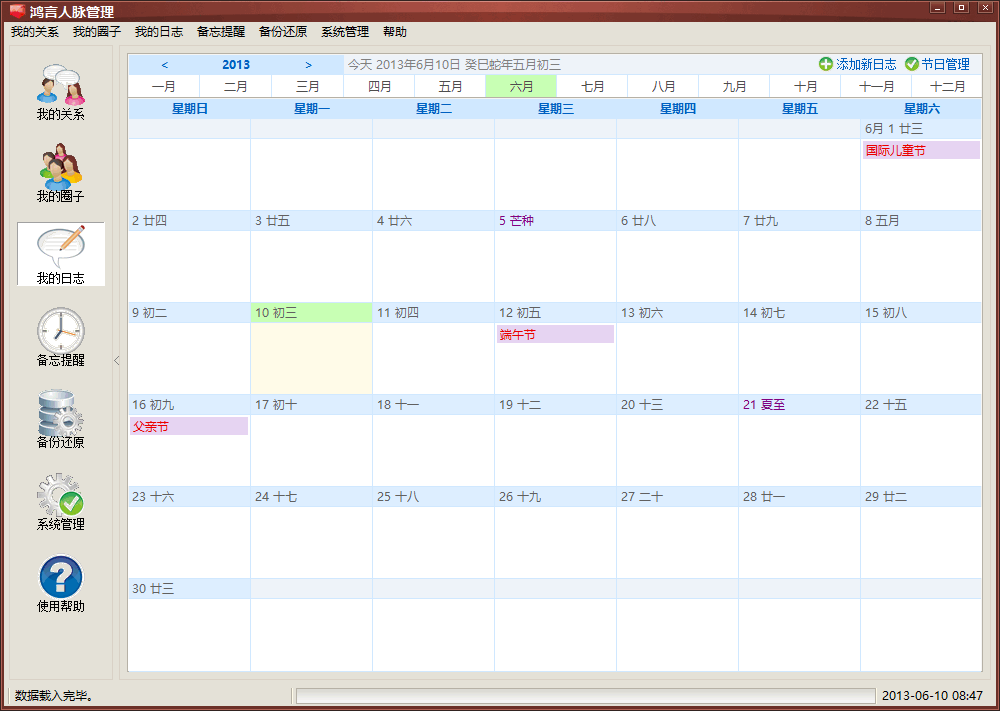Switch to 三月 month tab
Image resolution: width=1000 pixels, height=711 pixels.
click(x=307, y=86)
